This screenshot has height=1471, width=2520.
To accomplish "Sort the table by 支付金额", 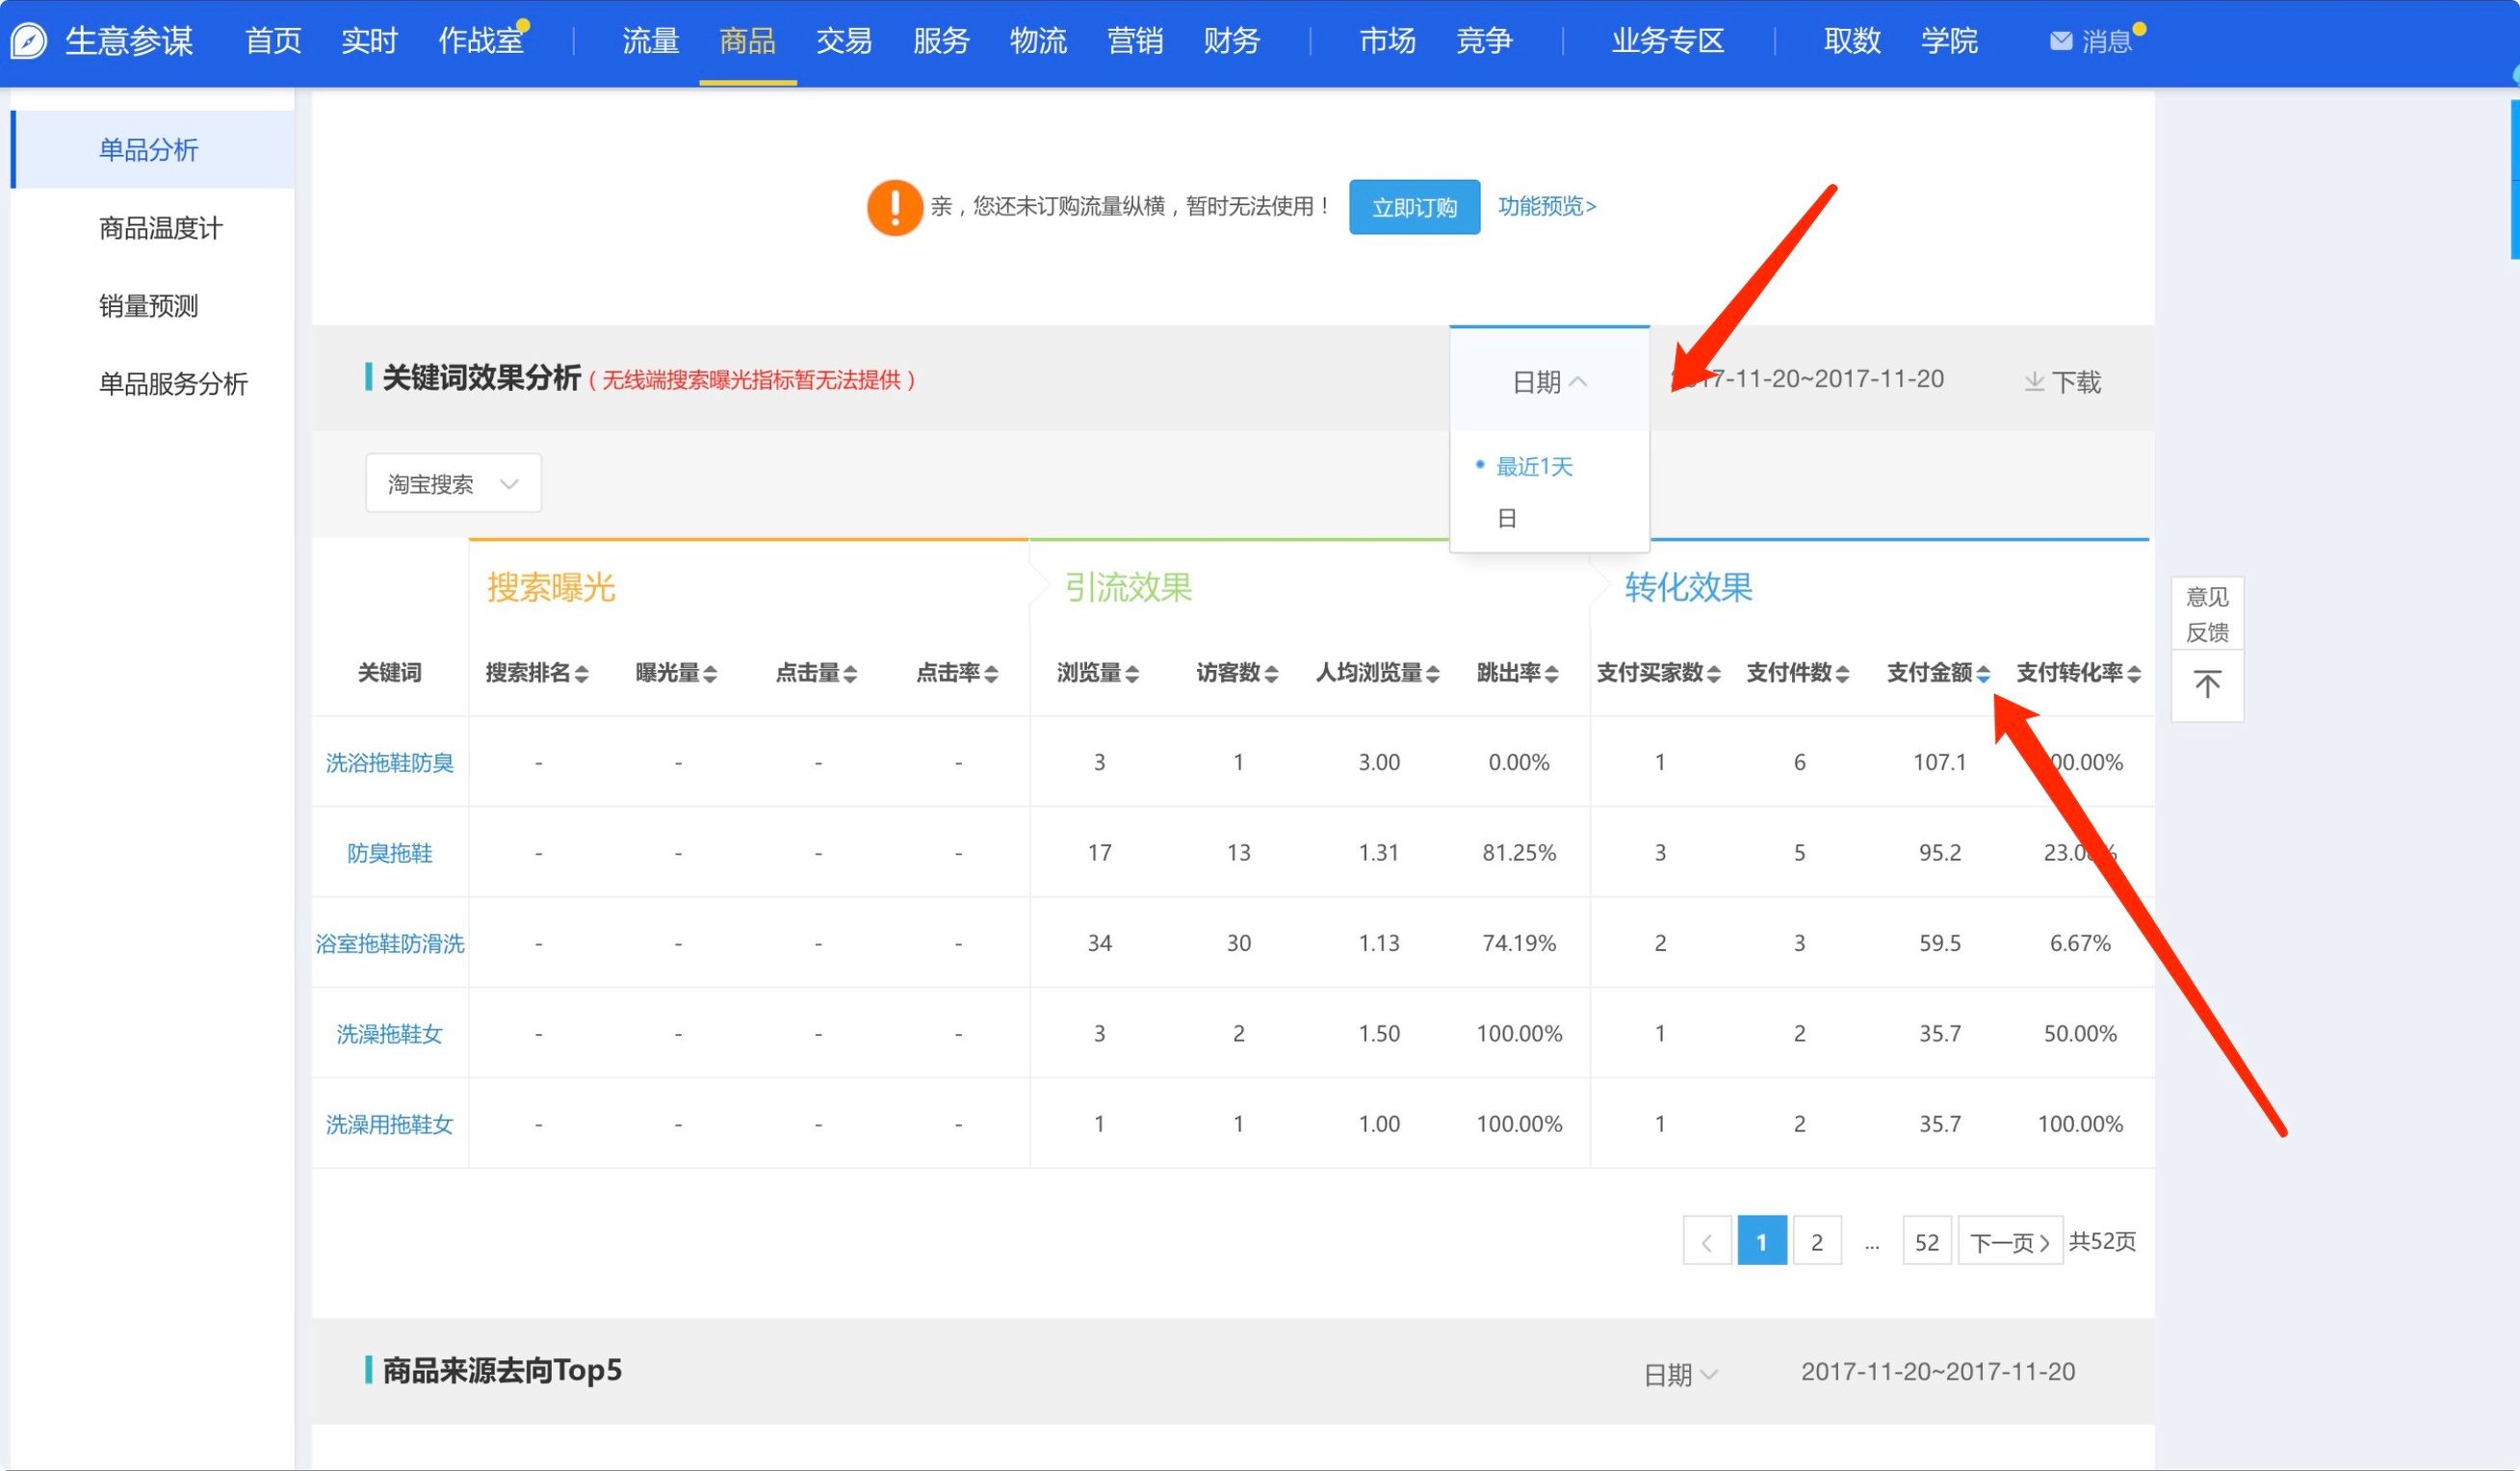I will click(x=1984, y=673).
